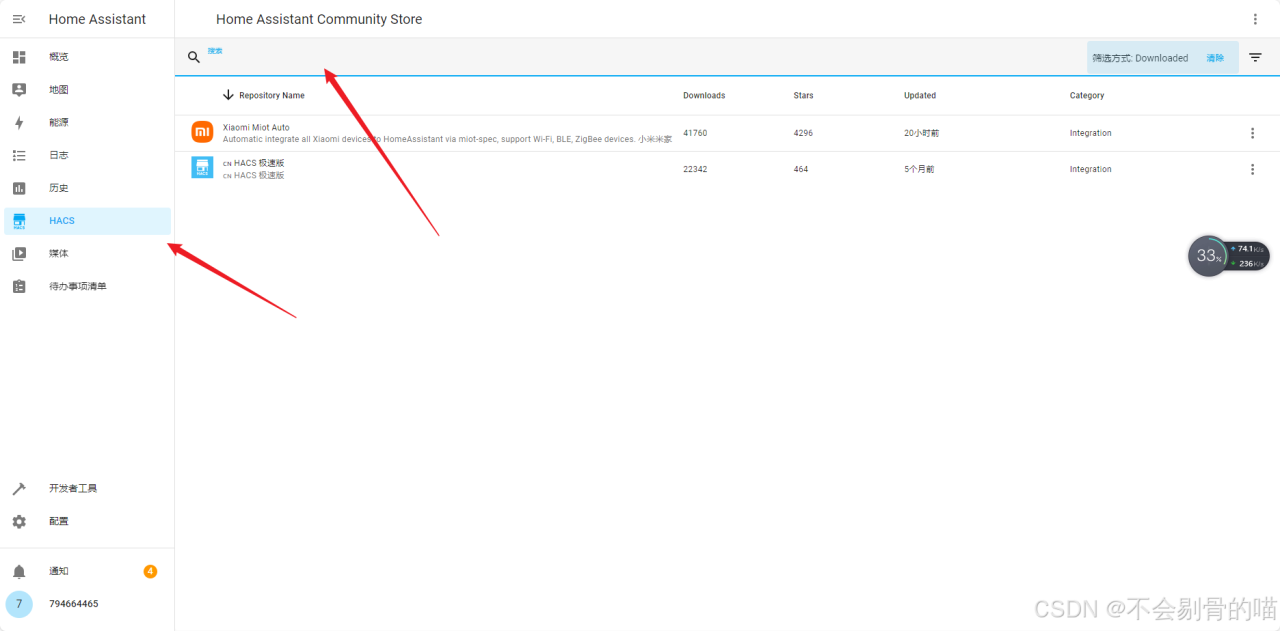The width and height of the screenshot is (1280, 631).
Task: Click the network speed readout on floating widget
Action: pos(1248,256)
